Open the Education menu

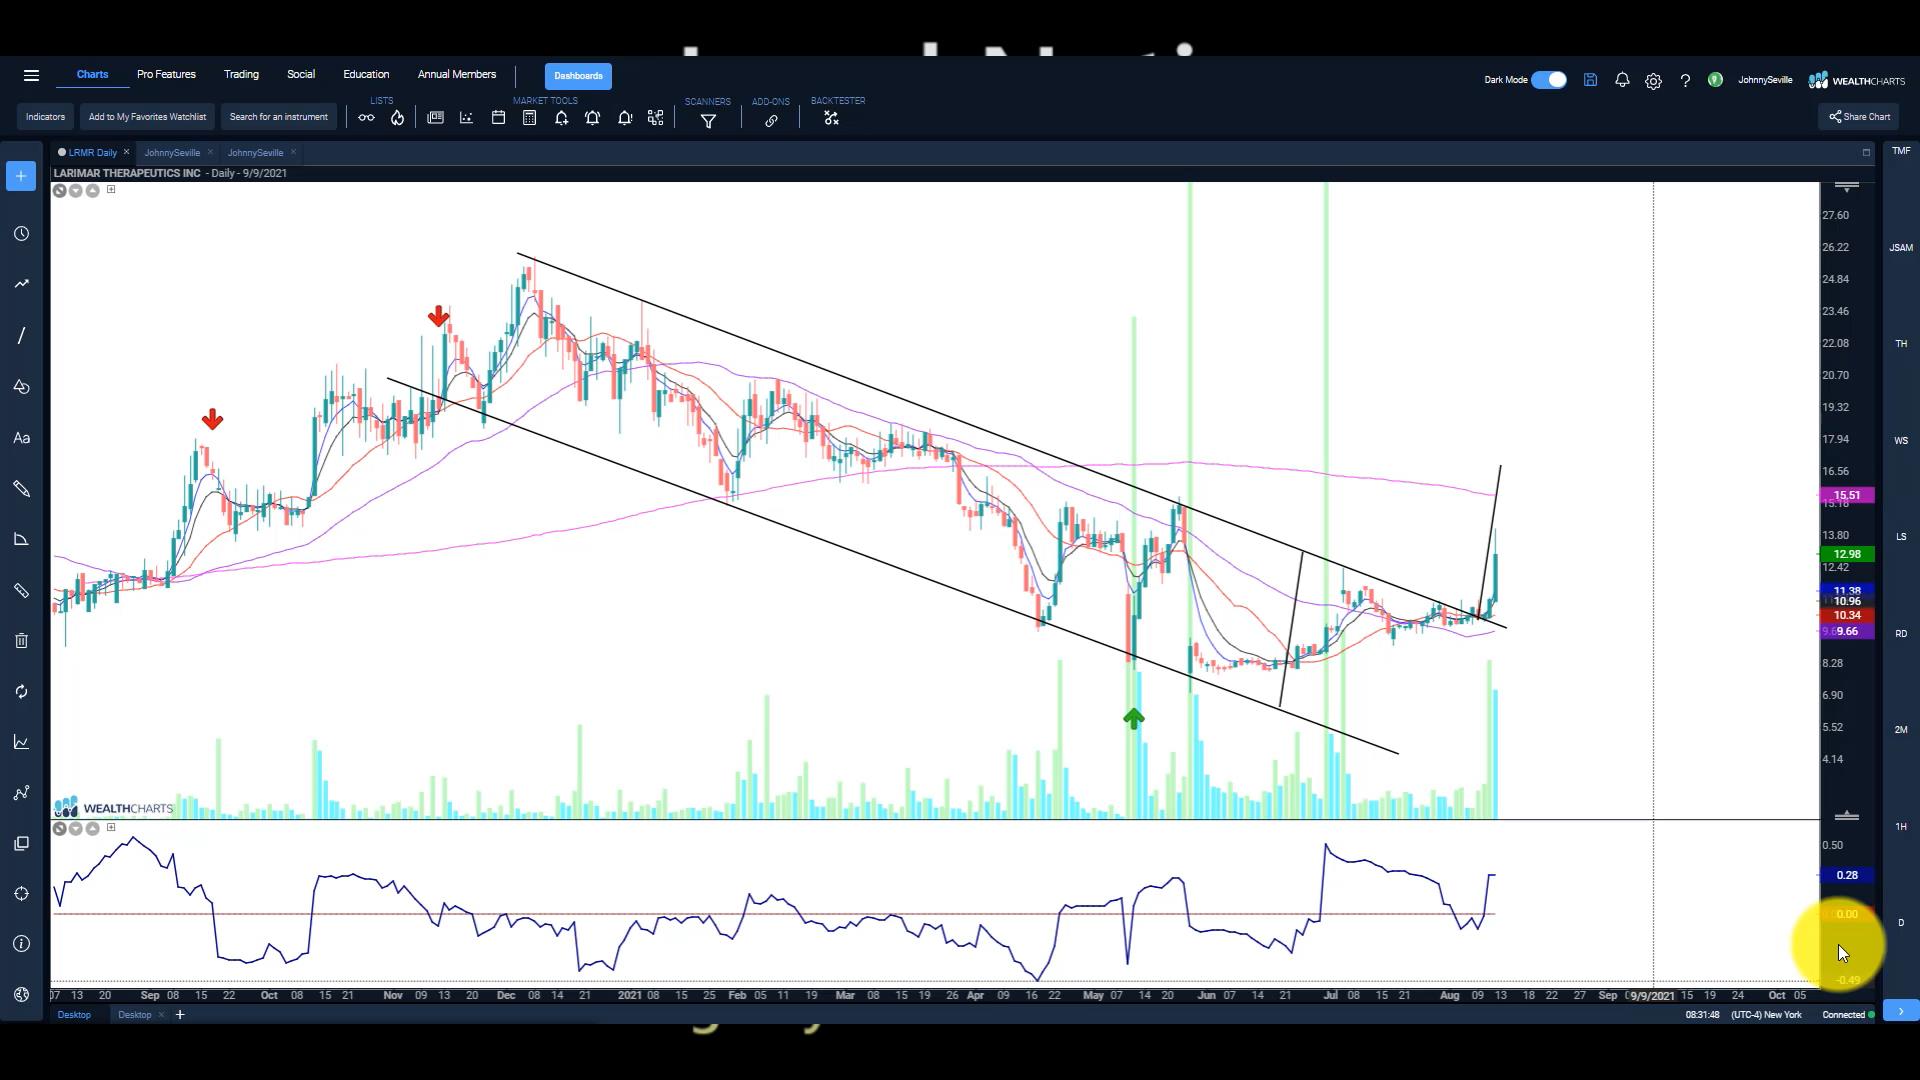pos(366,75)
